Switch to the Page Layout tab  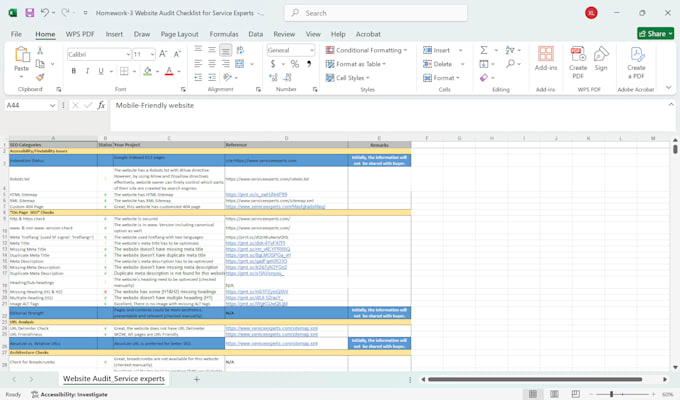179,34
